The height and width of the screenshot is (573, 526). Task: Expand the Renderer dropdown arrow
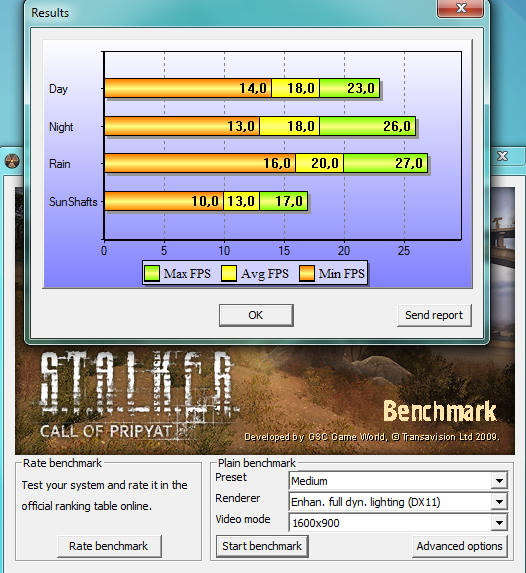[x=499, y=502]
